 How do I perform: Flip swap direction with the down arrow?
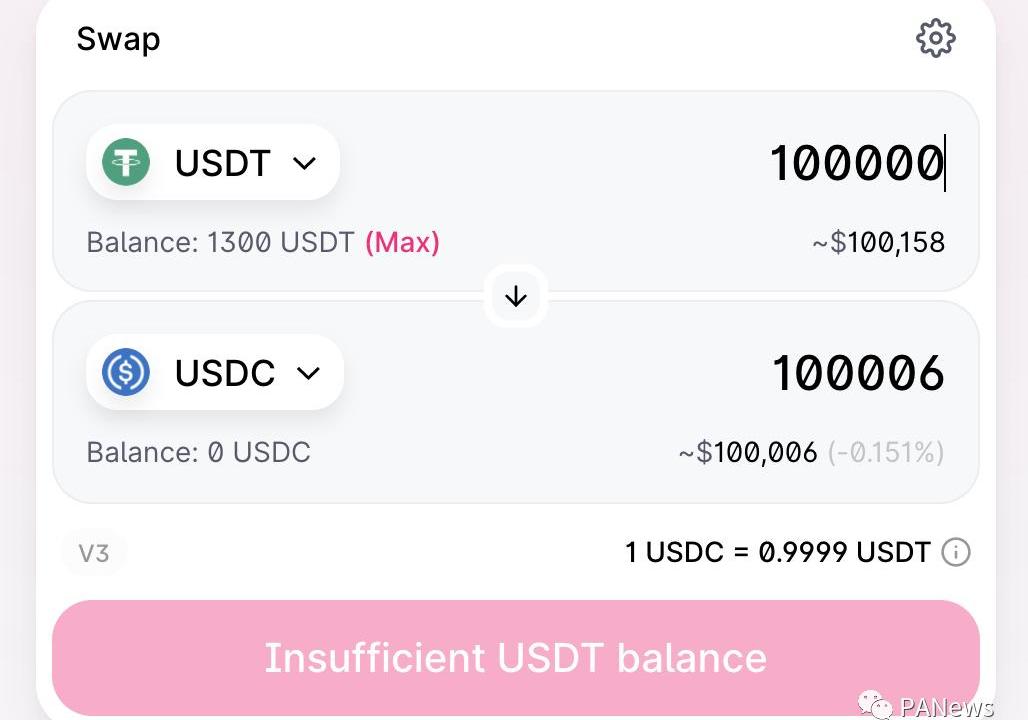click(x=516, y=296)
